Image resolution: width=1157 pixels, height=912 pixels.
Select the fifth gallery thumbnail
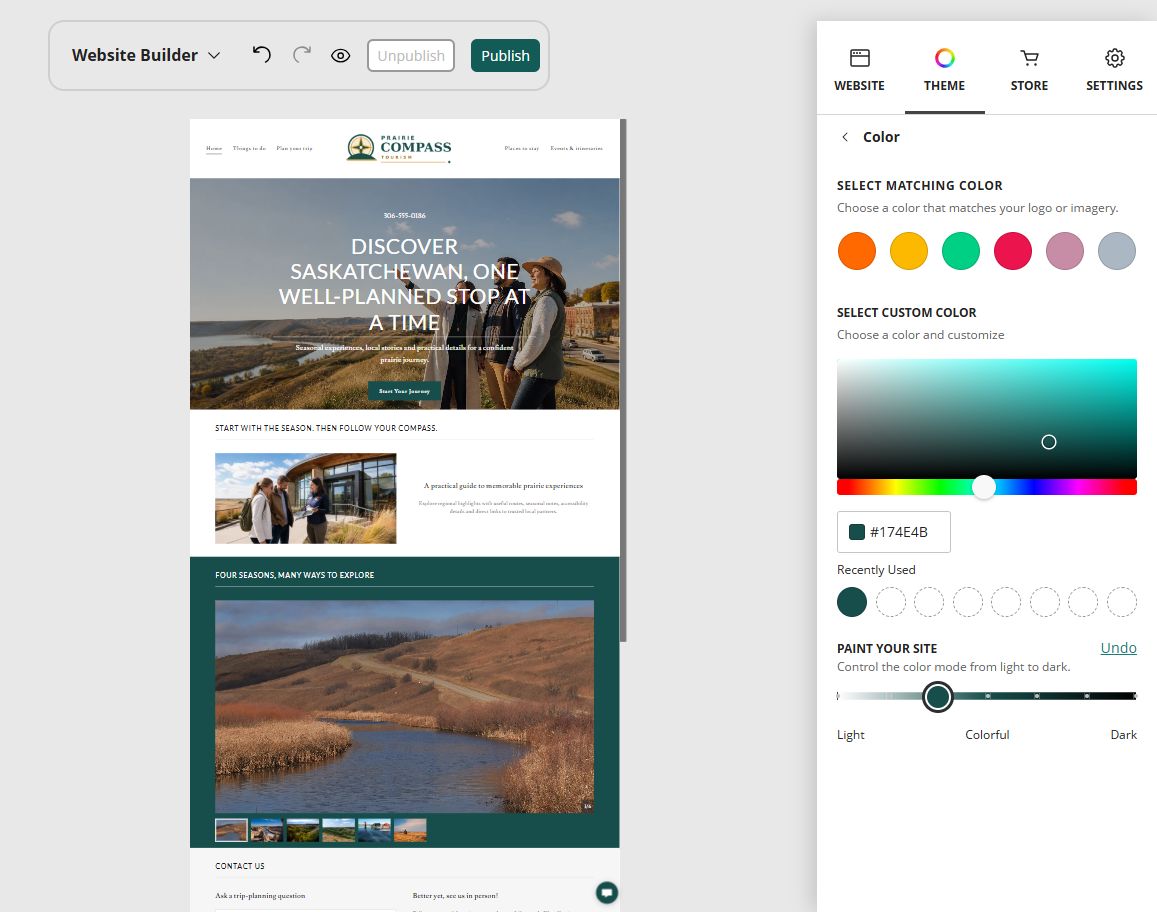374,830
